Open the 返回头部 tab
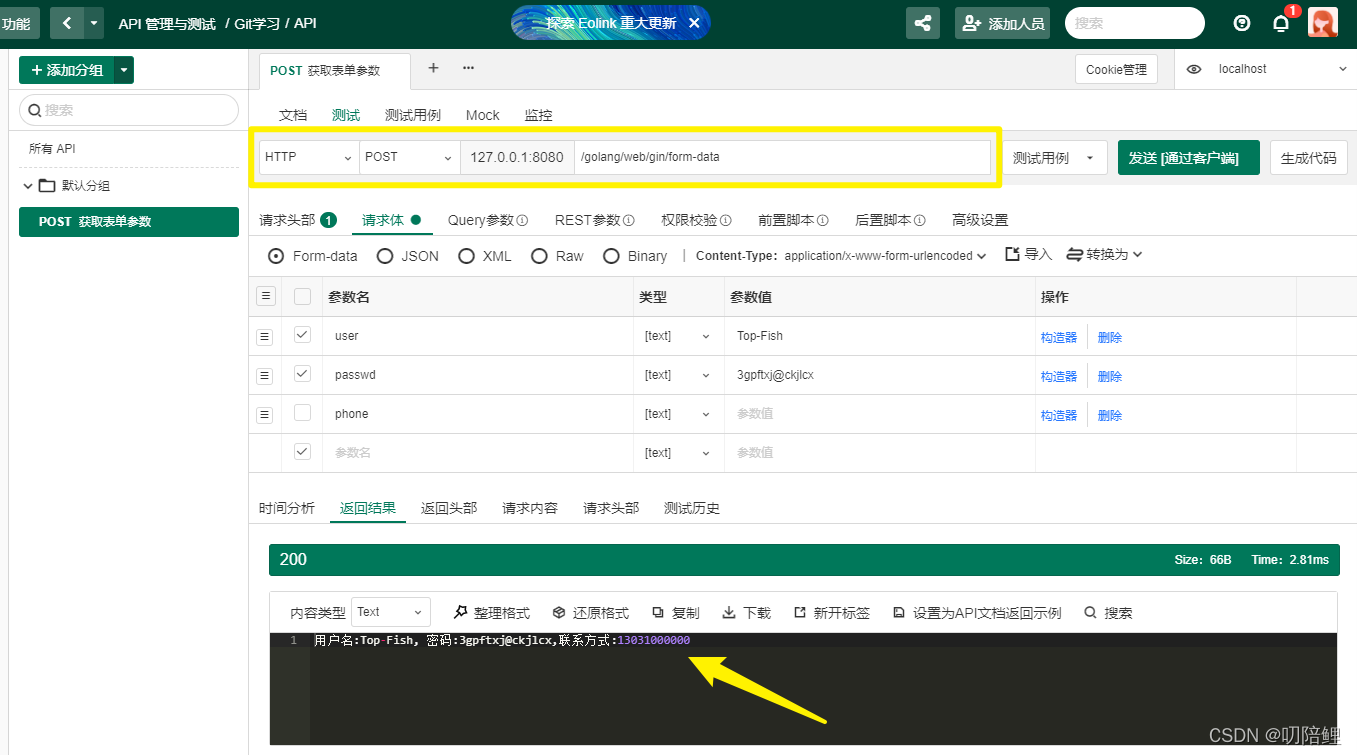 coord(449,508)
